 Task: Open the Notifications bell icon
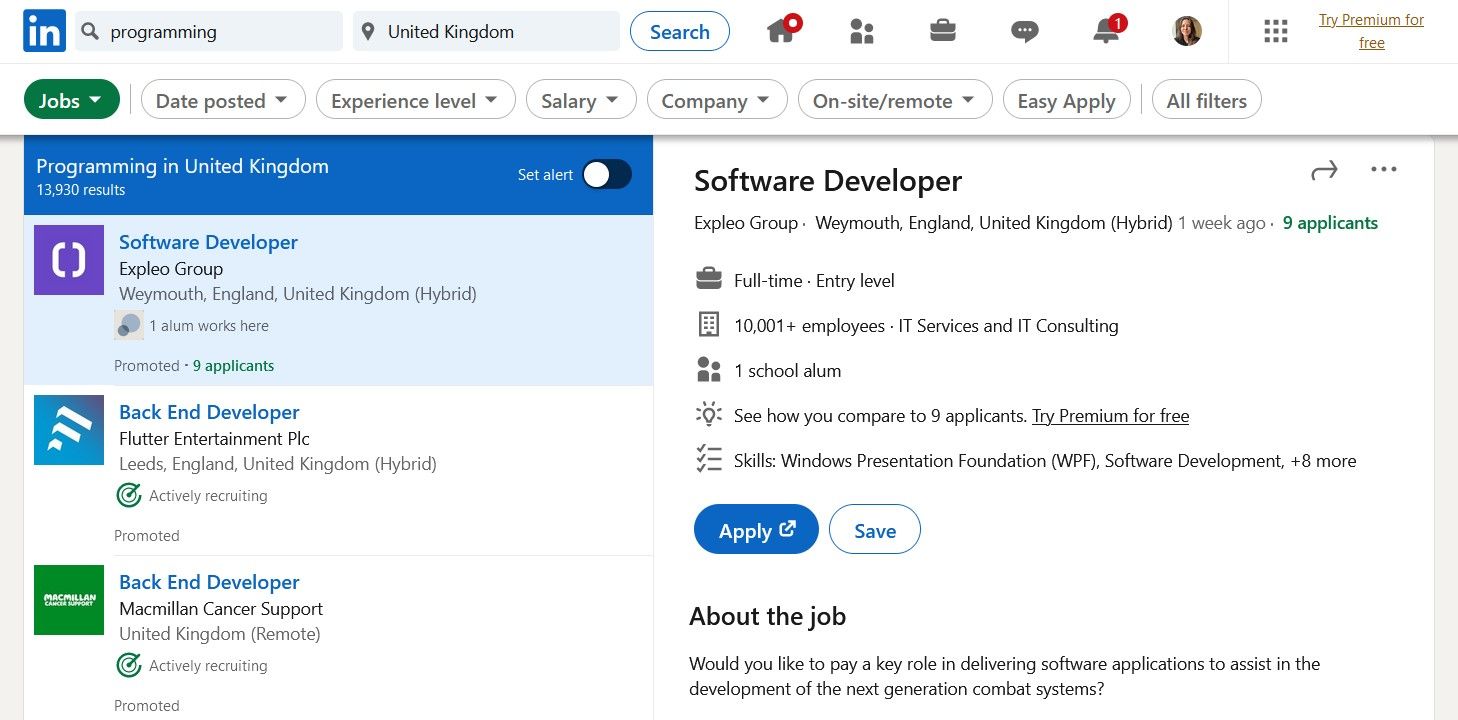[x=1104, y=31]
